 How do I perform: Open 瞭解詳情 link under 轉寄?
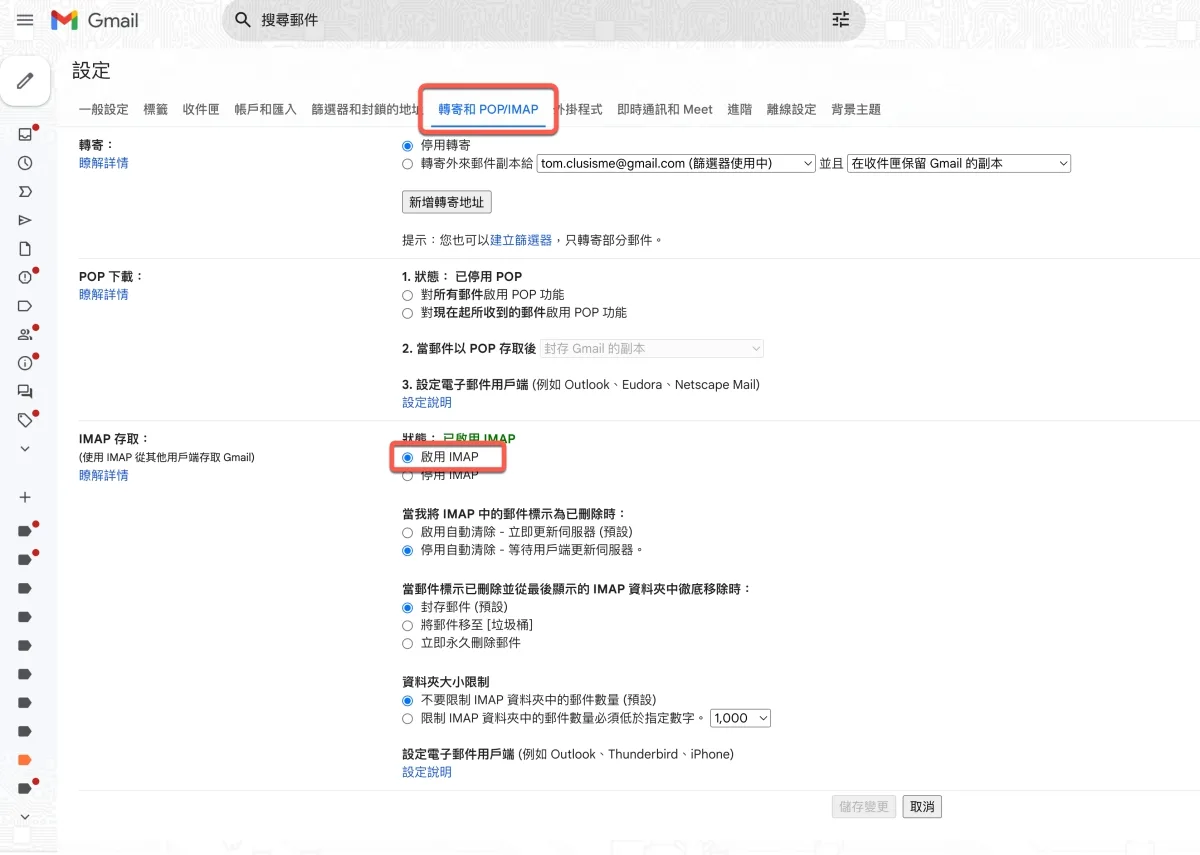[x=104, y=163]
